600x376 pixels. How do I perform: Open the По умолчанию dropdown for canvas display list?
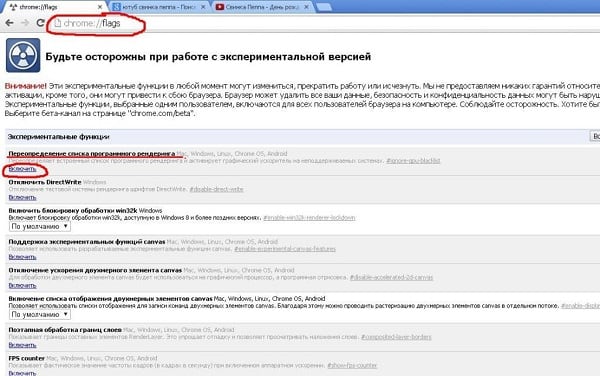coord(40,314)
